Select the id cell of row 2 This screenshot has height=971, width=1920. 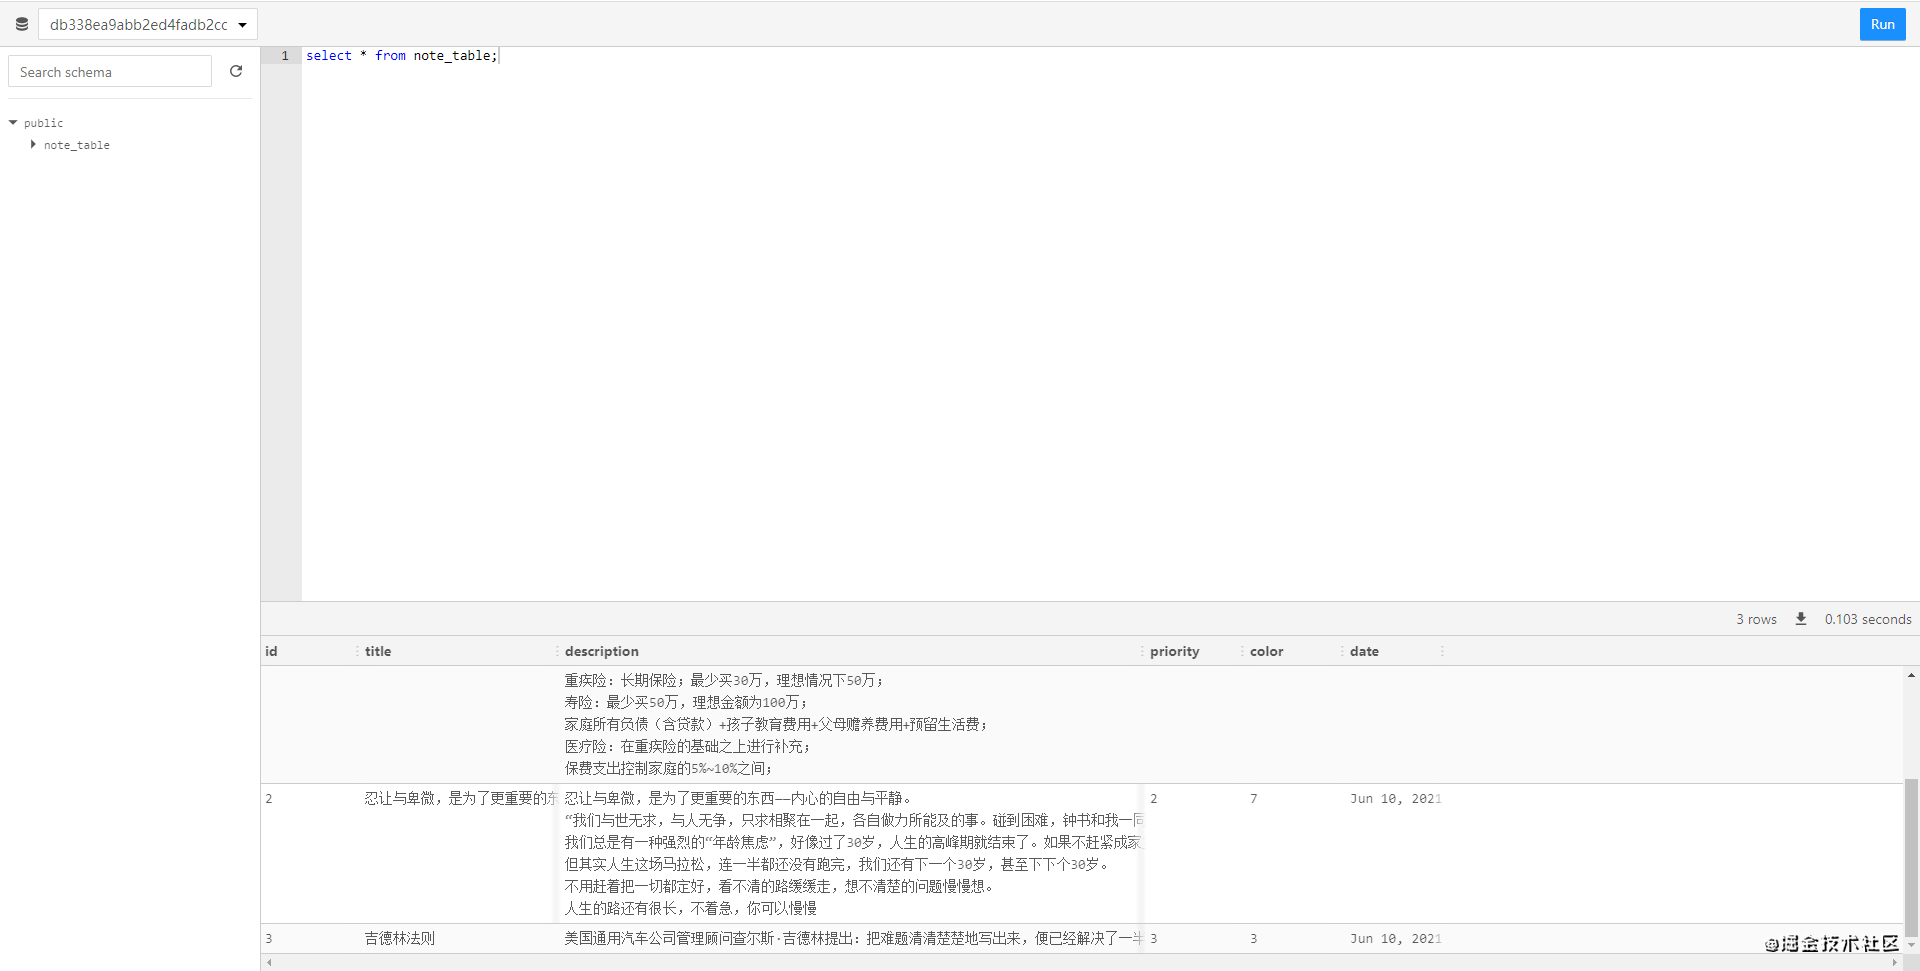coord(309,853)
